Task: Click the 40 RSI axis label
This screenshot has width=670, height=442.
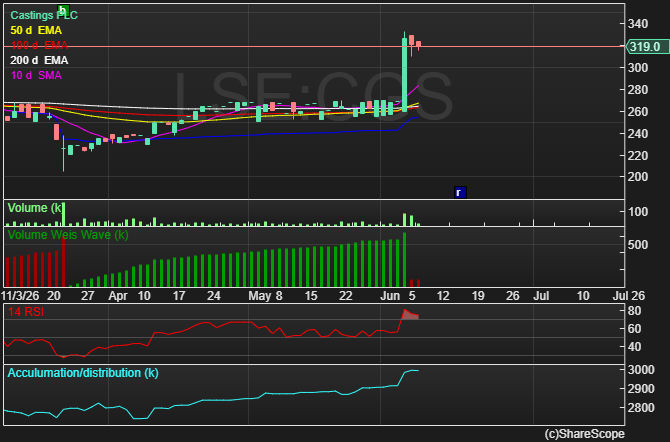Action: pyautogui.click(x=635, y=347)
